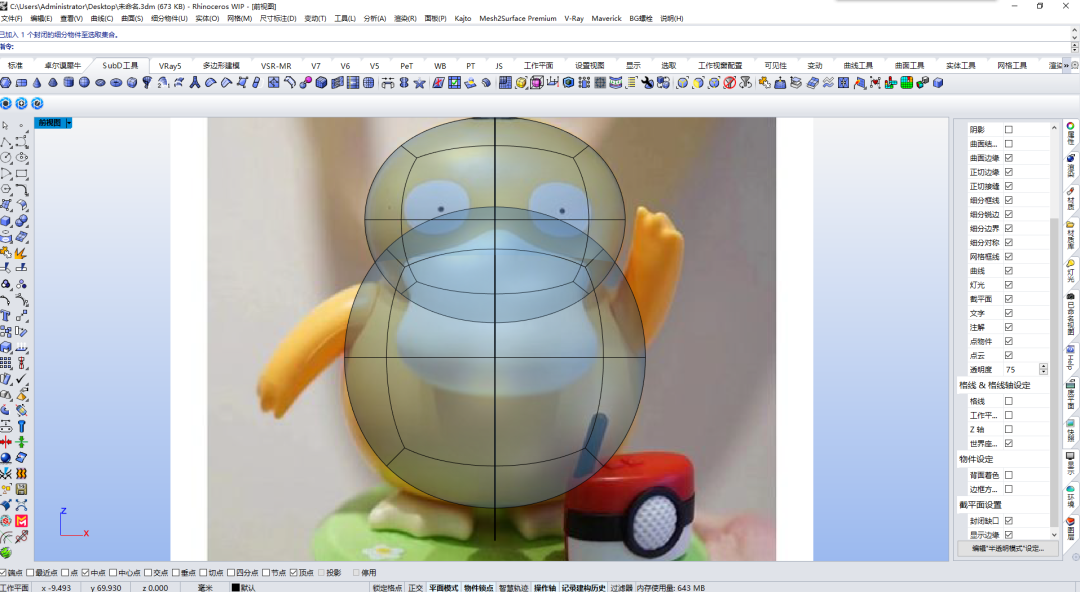Select the SubD truncated cone tool icon
This screenshot has width=1080, height=592.
pos(53,83)
